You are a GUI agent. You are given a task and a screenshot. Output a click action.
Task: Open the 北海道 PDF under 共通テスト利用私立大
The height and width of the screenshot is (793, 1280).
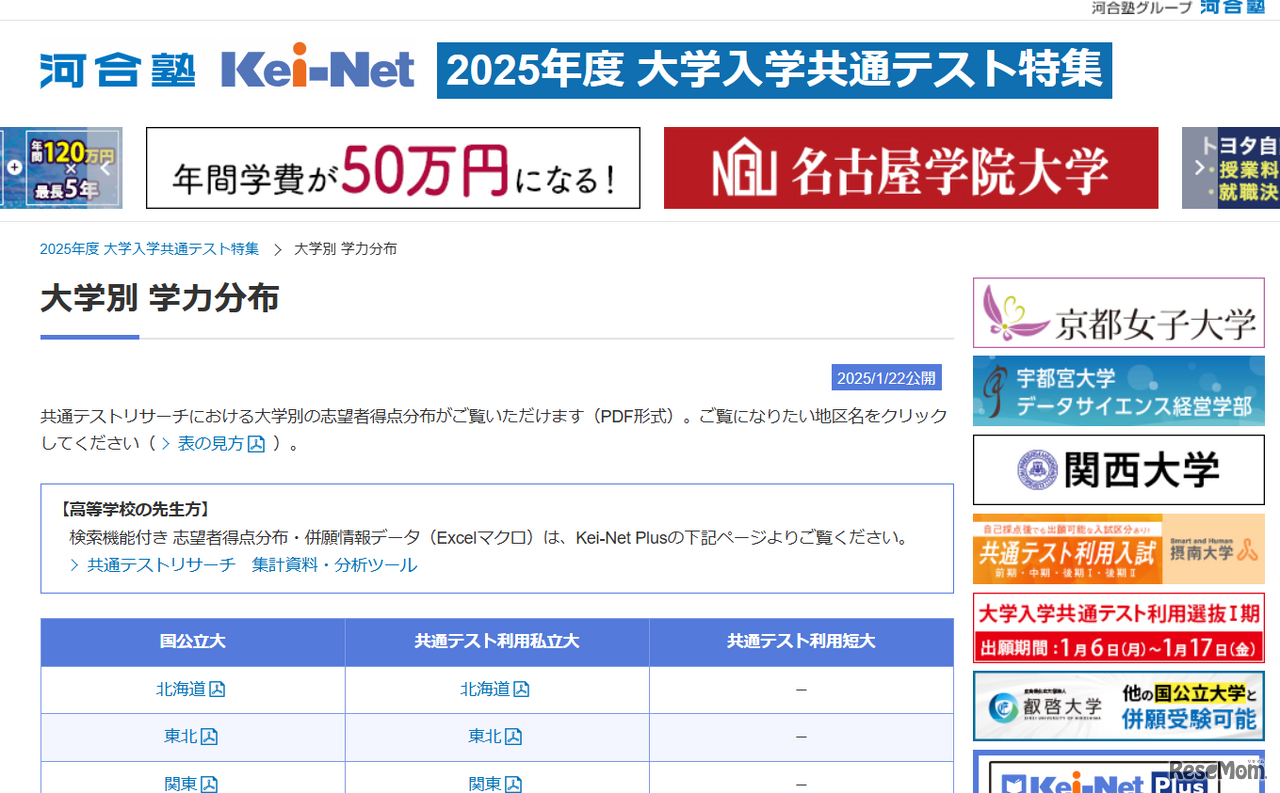494,689
